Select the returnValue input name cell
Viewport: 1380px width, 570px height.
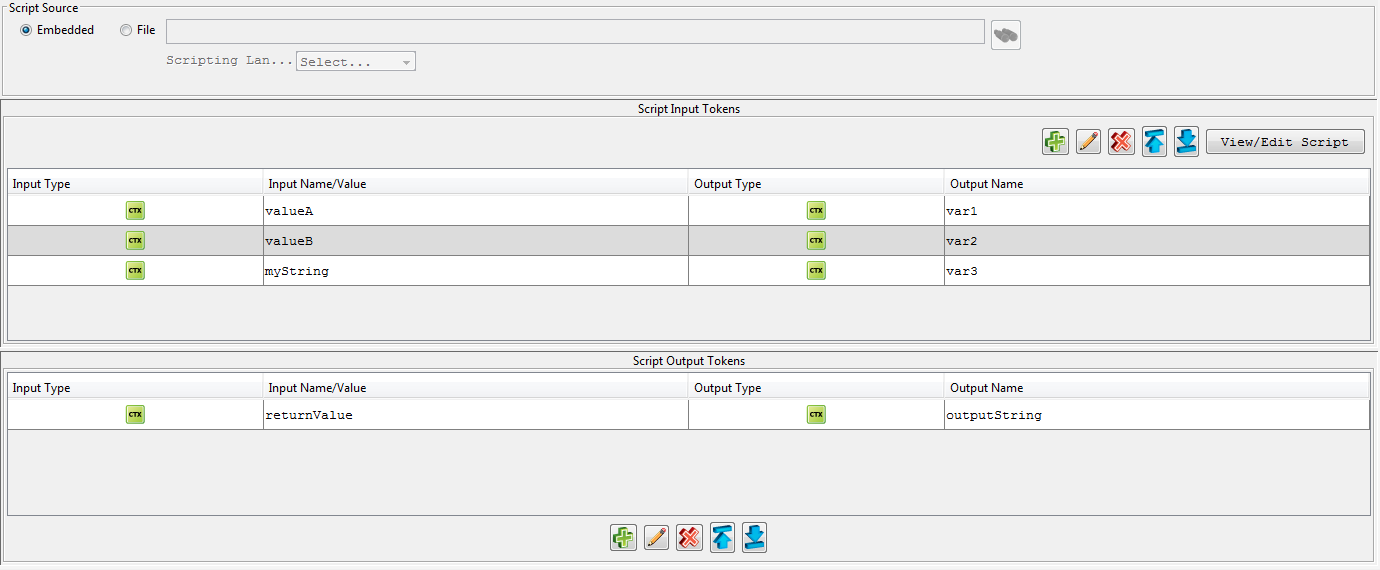pos(476,414)
